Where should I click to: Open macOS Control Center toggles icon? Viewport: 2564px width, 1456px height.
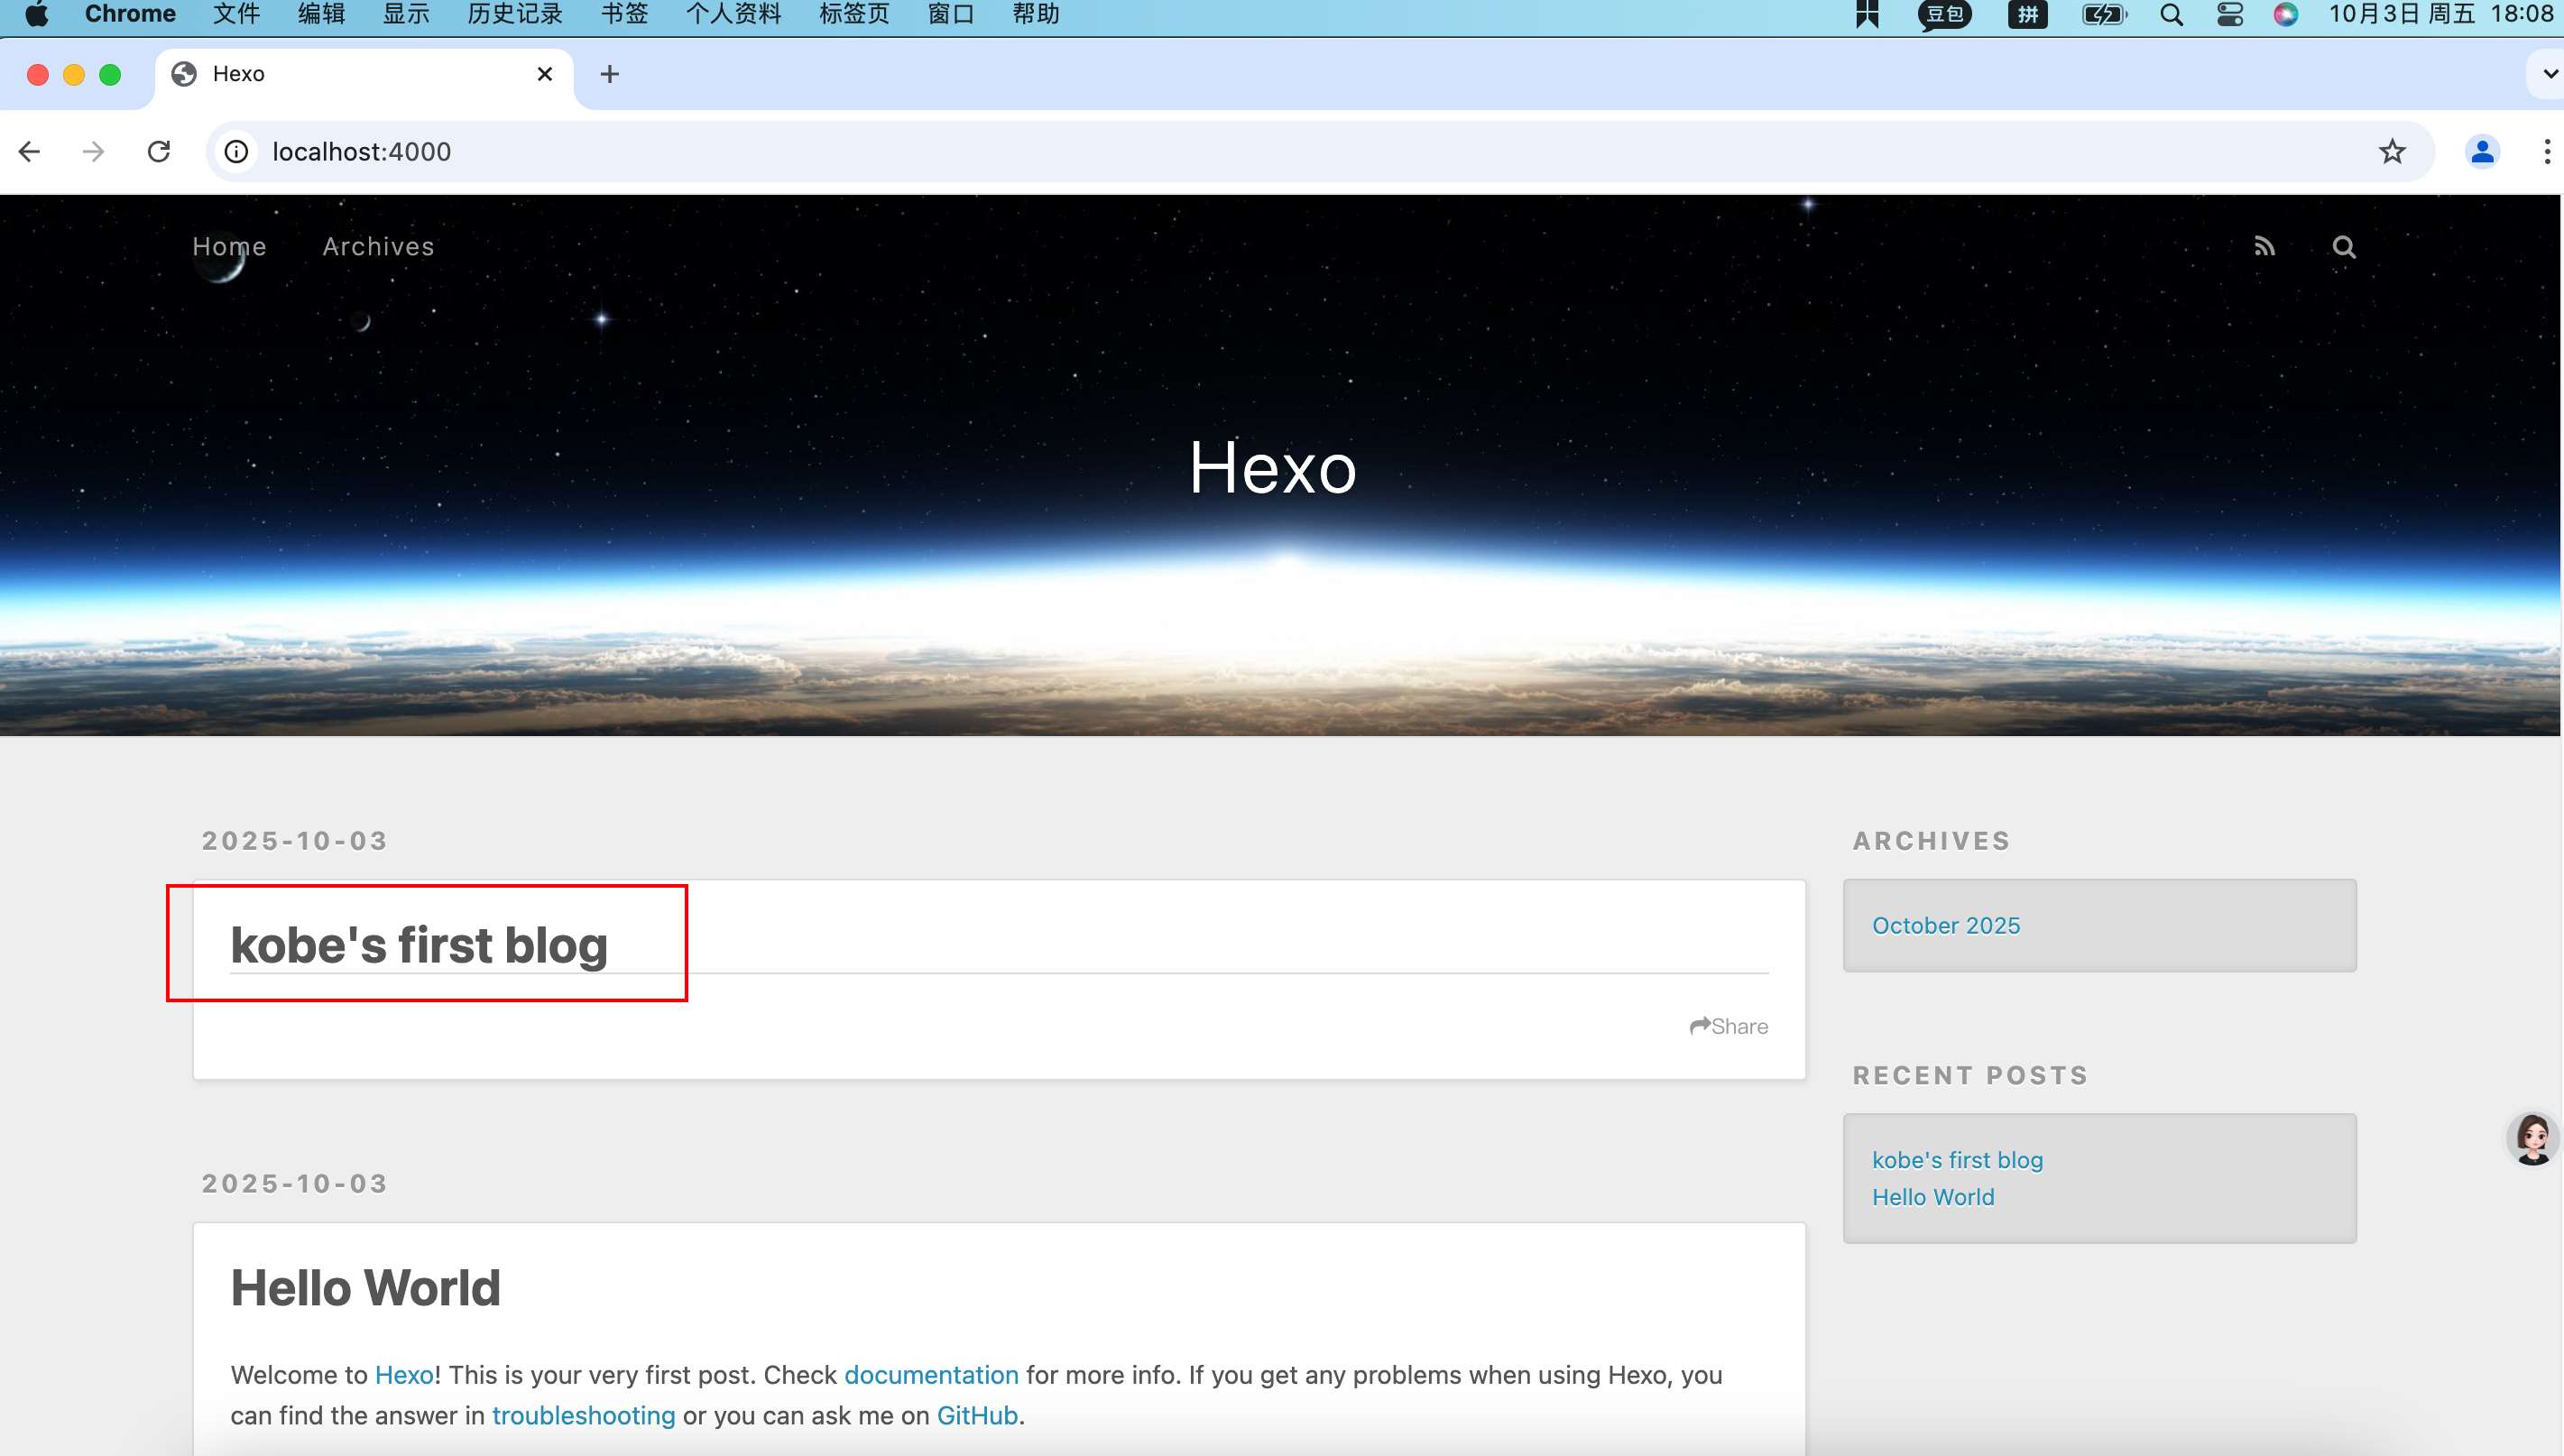[x=2229, y=15]
